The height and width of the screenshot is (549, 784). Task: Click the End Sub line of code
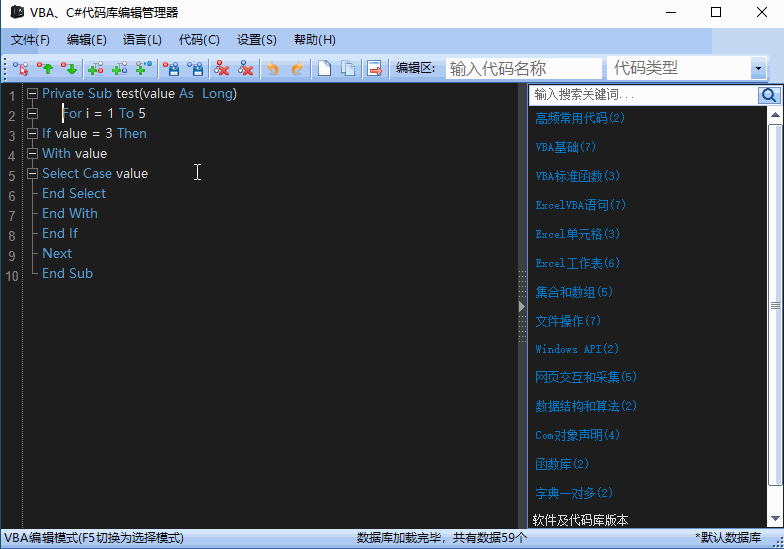pyautogui.click(x=68, y=274)
